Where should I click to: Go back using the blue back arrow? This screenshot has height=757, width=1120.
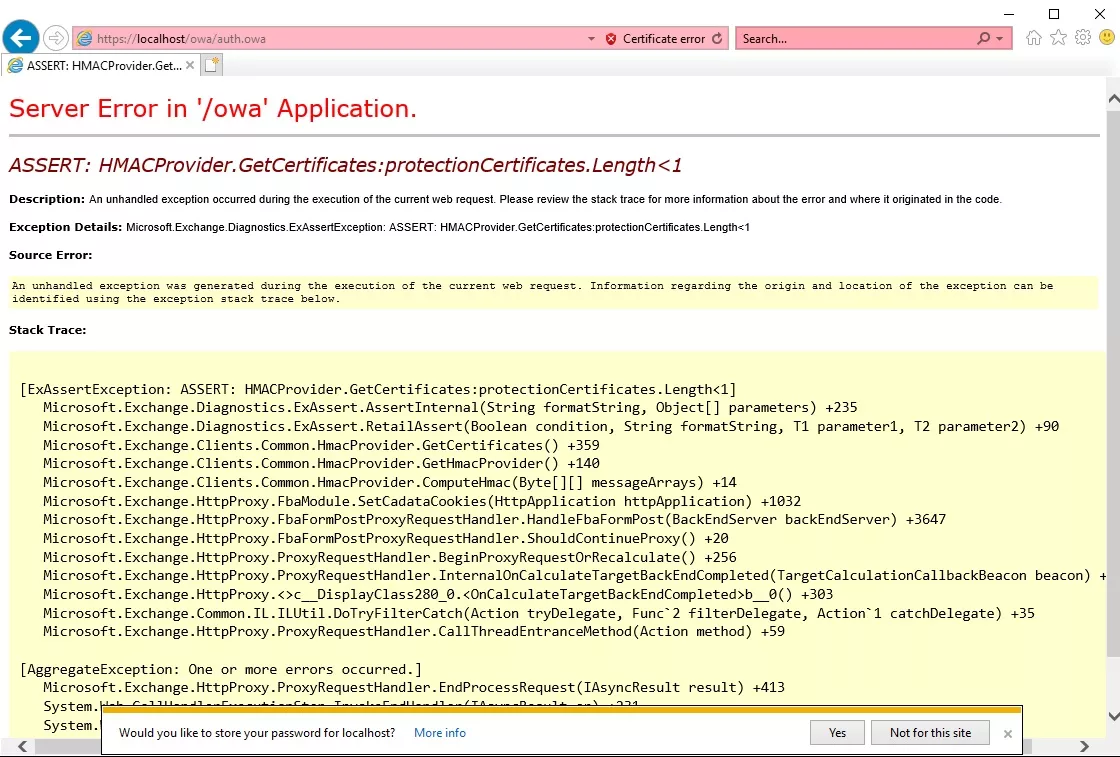point(21,37)
